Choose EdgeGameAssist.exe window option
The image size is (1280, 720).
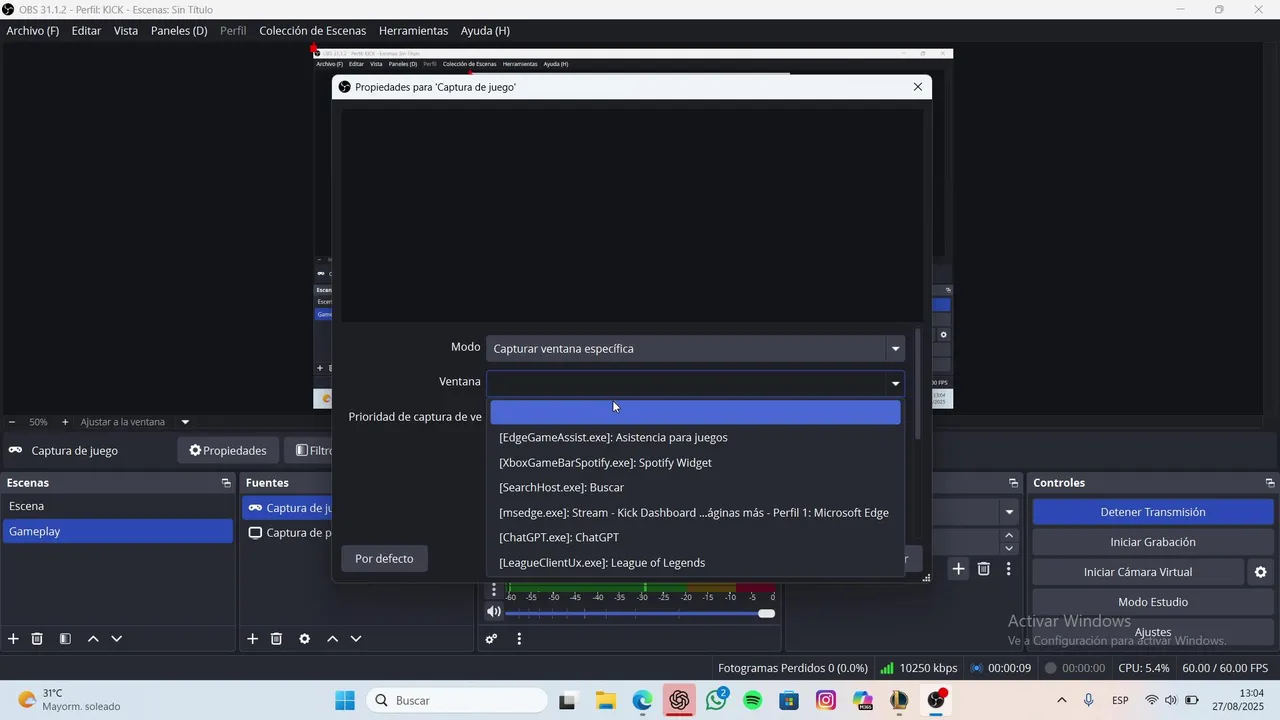(695, 437)
